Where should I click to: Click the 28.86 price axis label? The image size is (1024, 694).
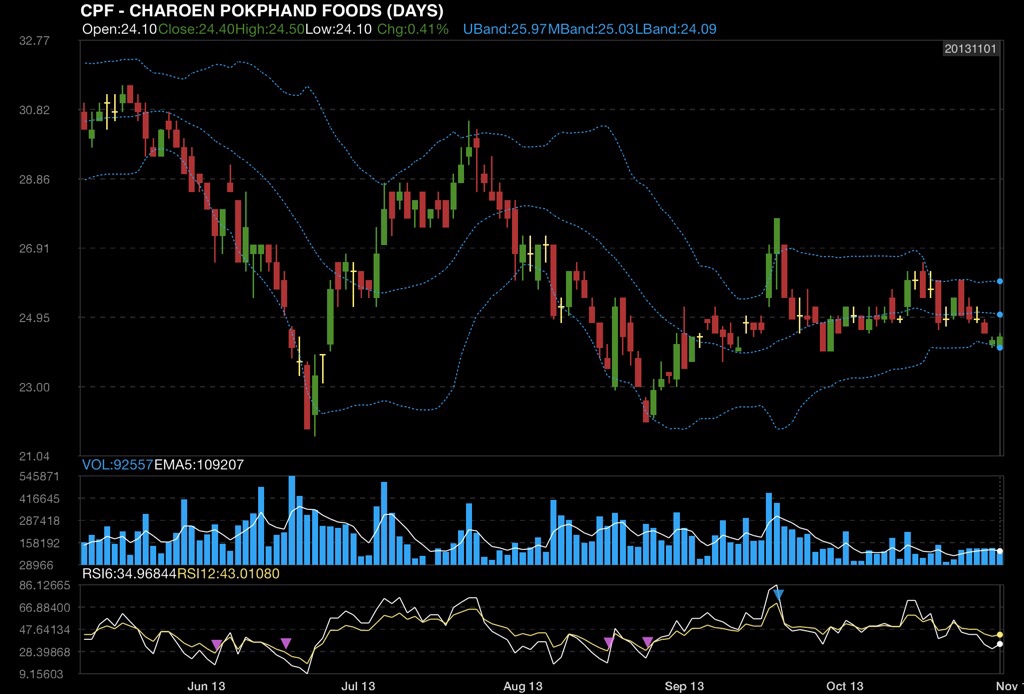click(x=35, y=179)
